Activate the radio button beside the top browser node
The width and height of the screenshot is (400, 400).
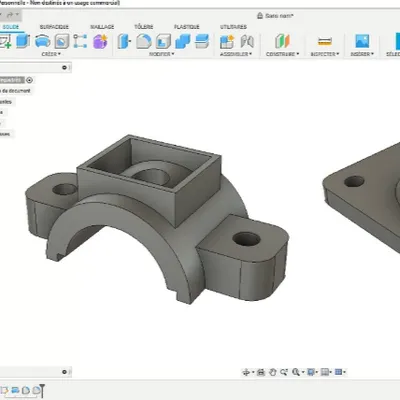click(29, 80)
